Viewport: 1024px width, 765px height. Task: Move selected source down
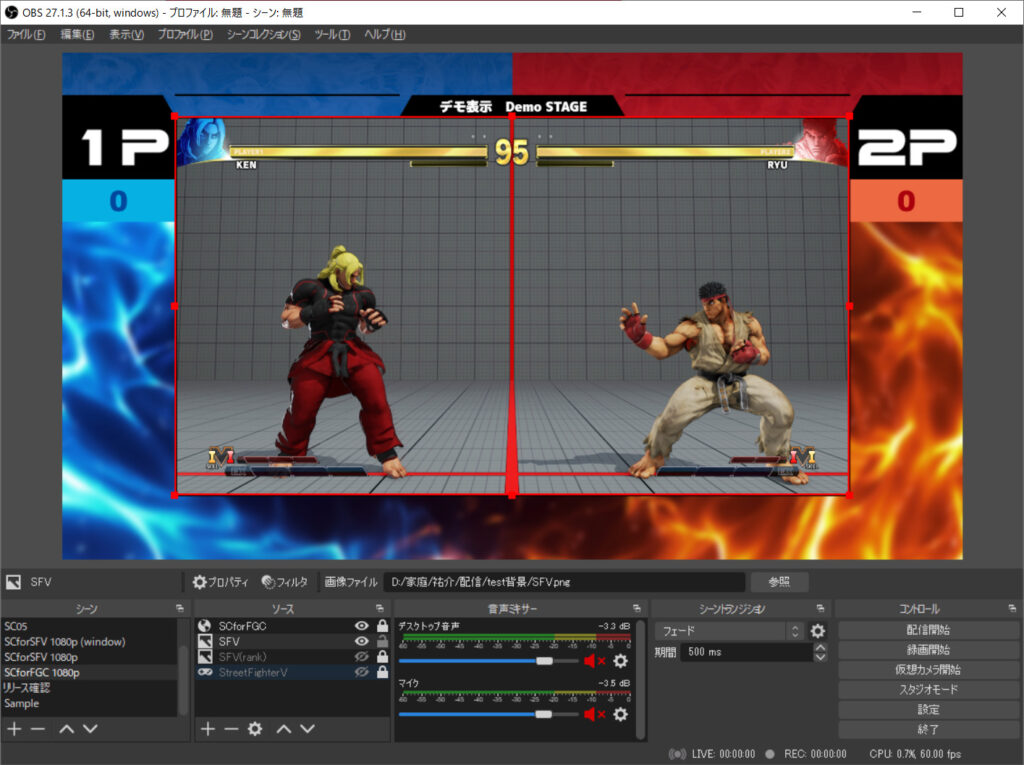pyautogui.click(x=307, y=728)
